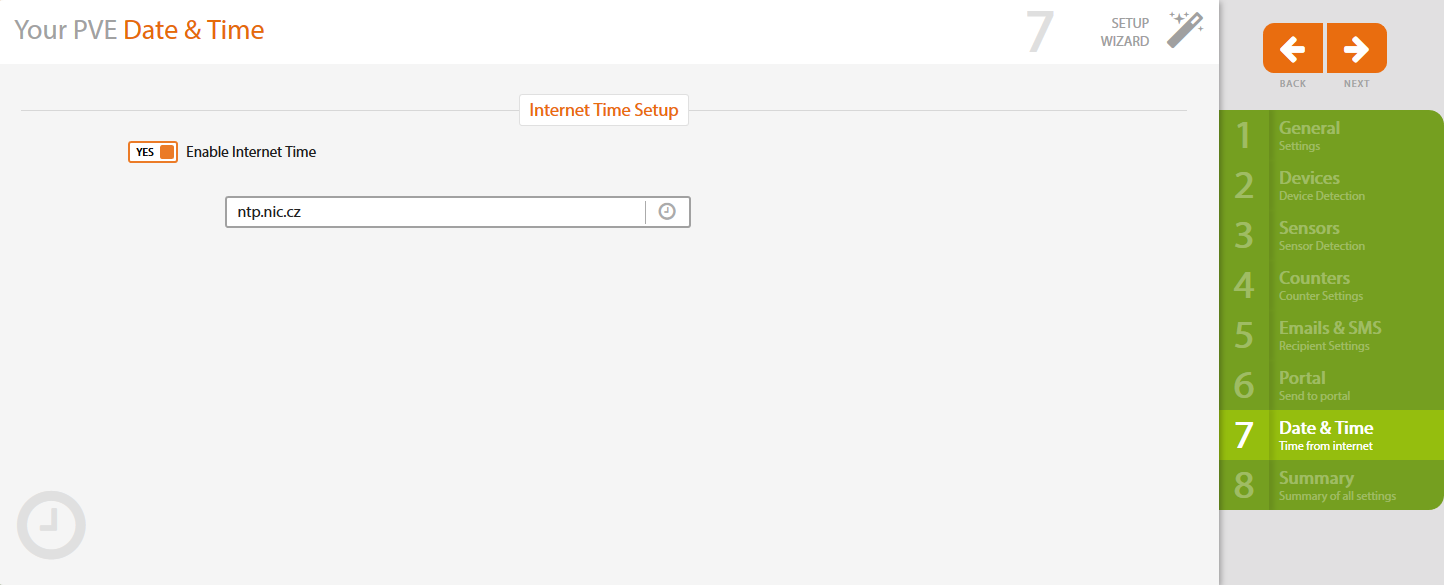Click the large step number 7 in header
The height and width of the screenshot is (585, 1444).
(1040, 32)
